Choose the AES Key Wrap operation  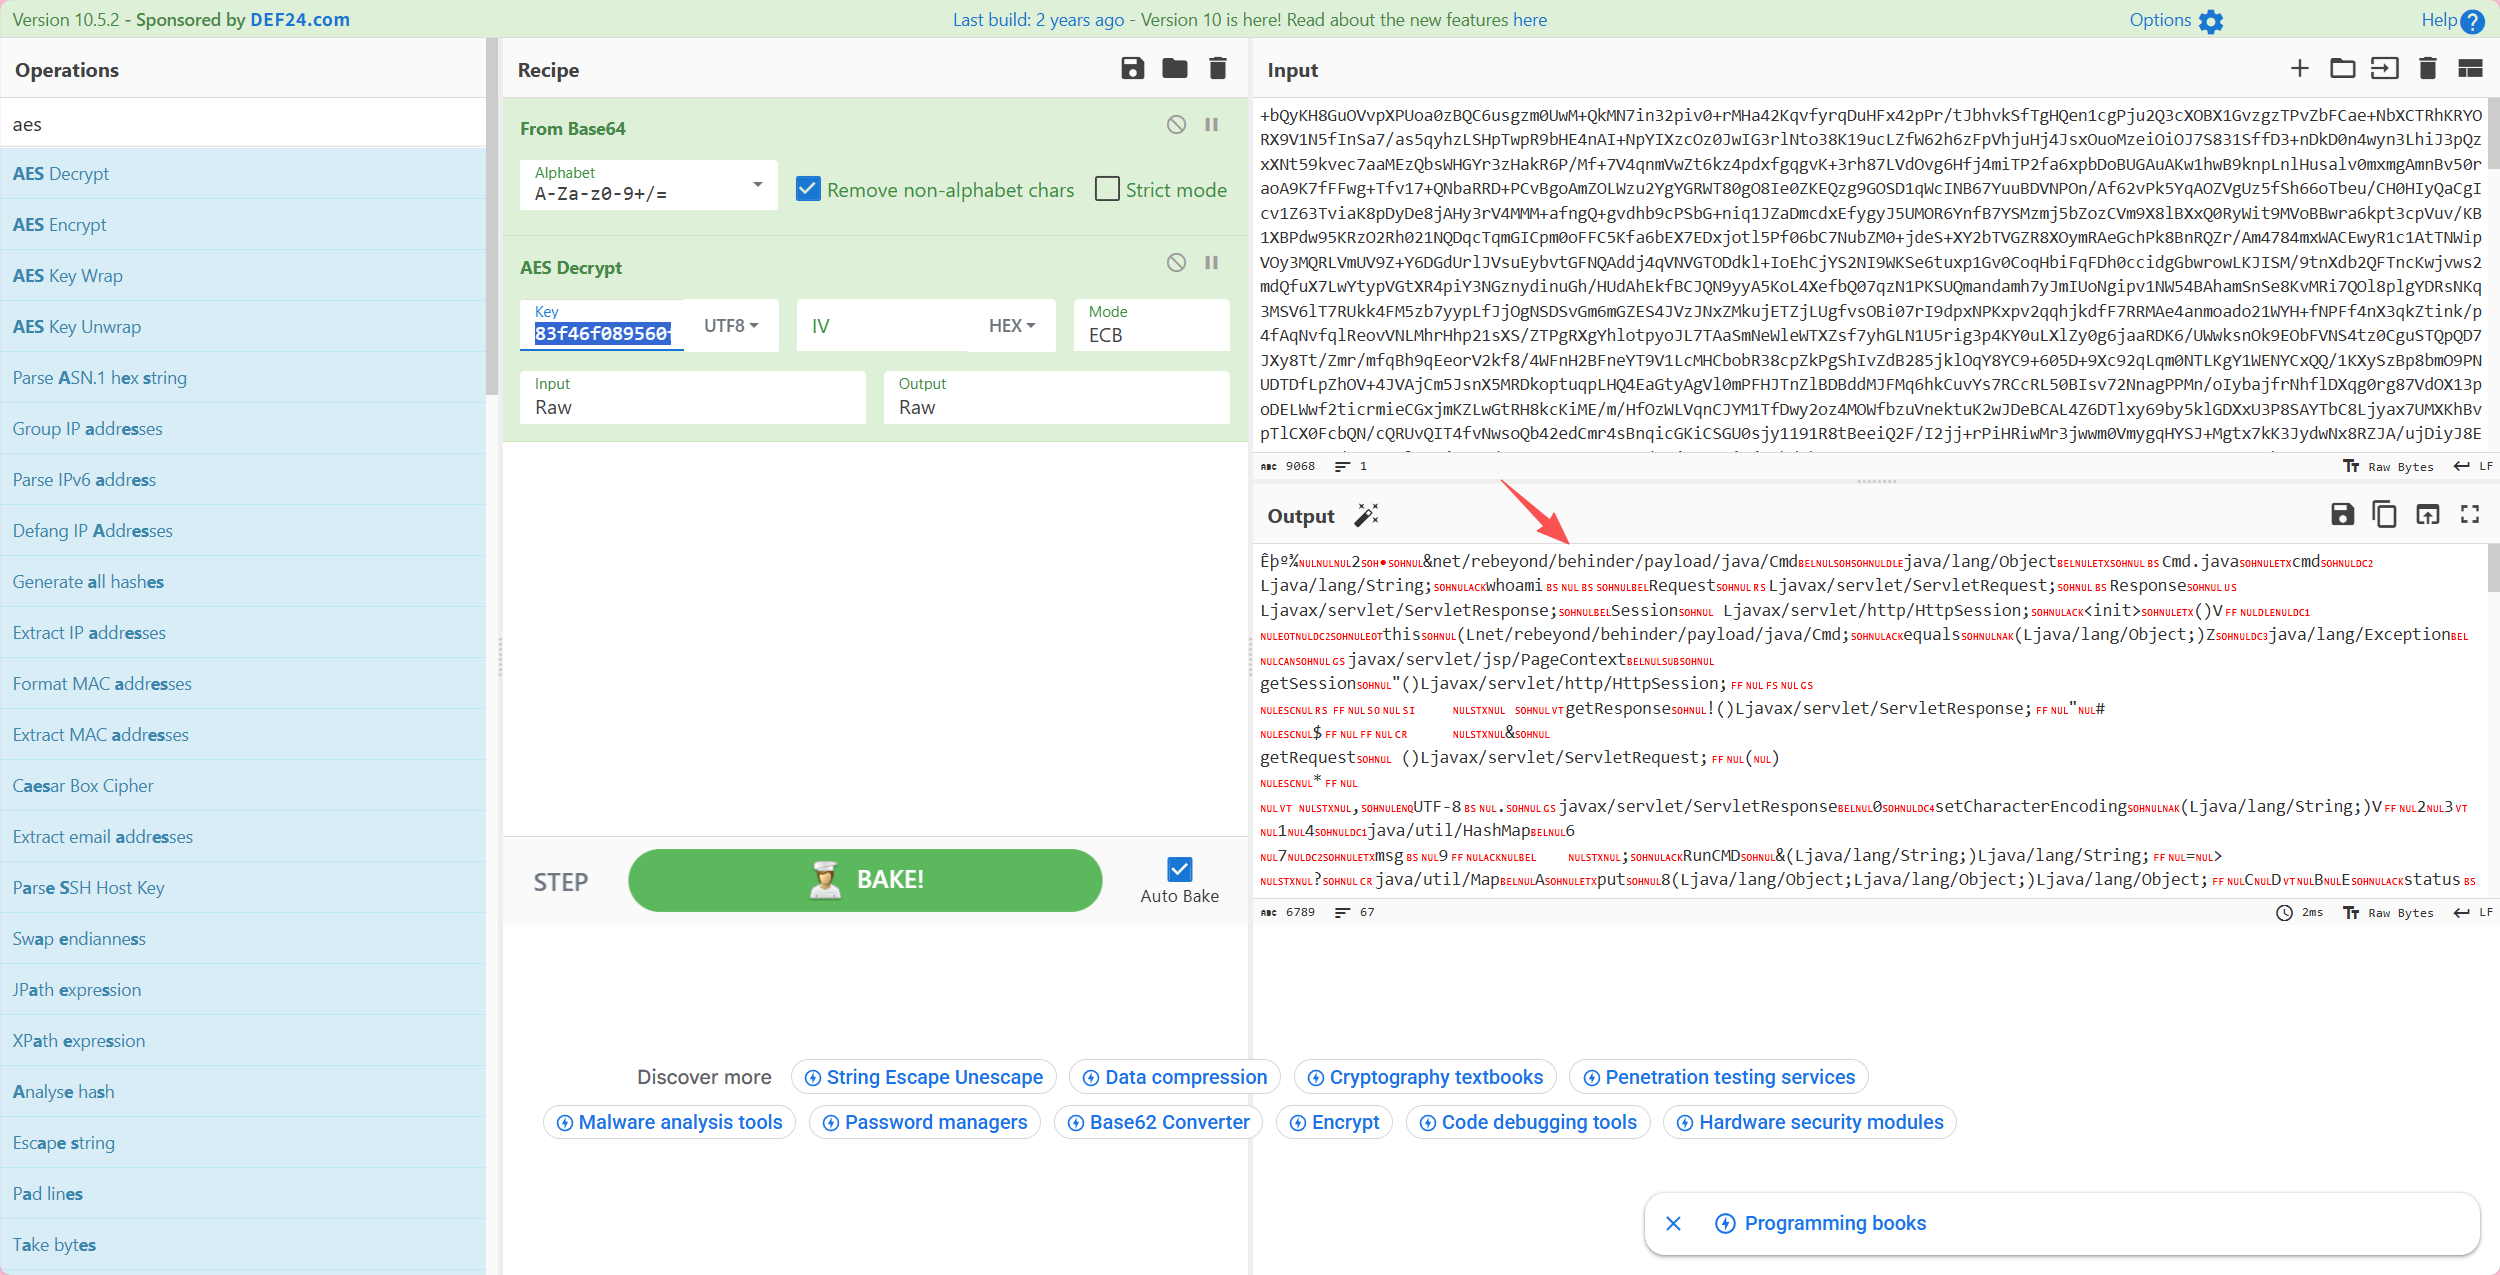pos(68,276)
